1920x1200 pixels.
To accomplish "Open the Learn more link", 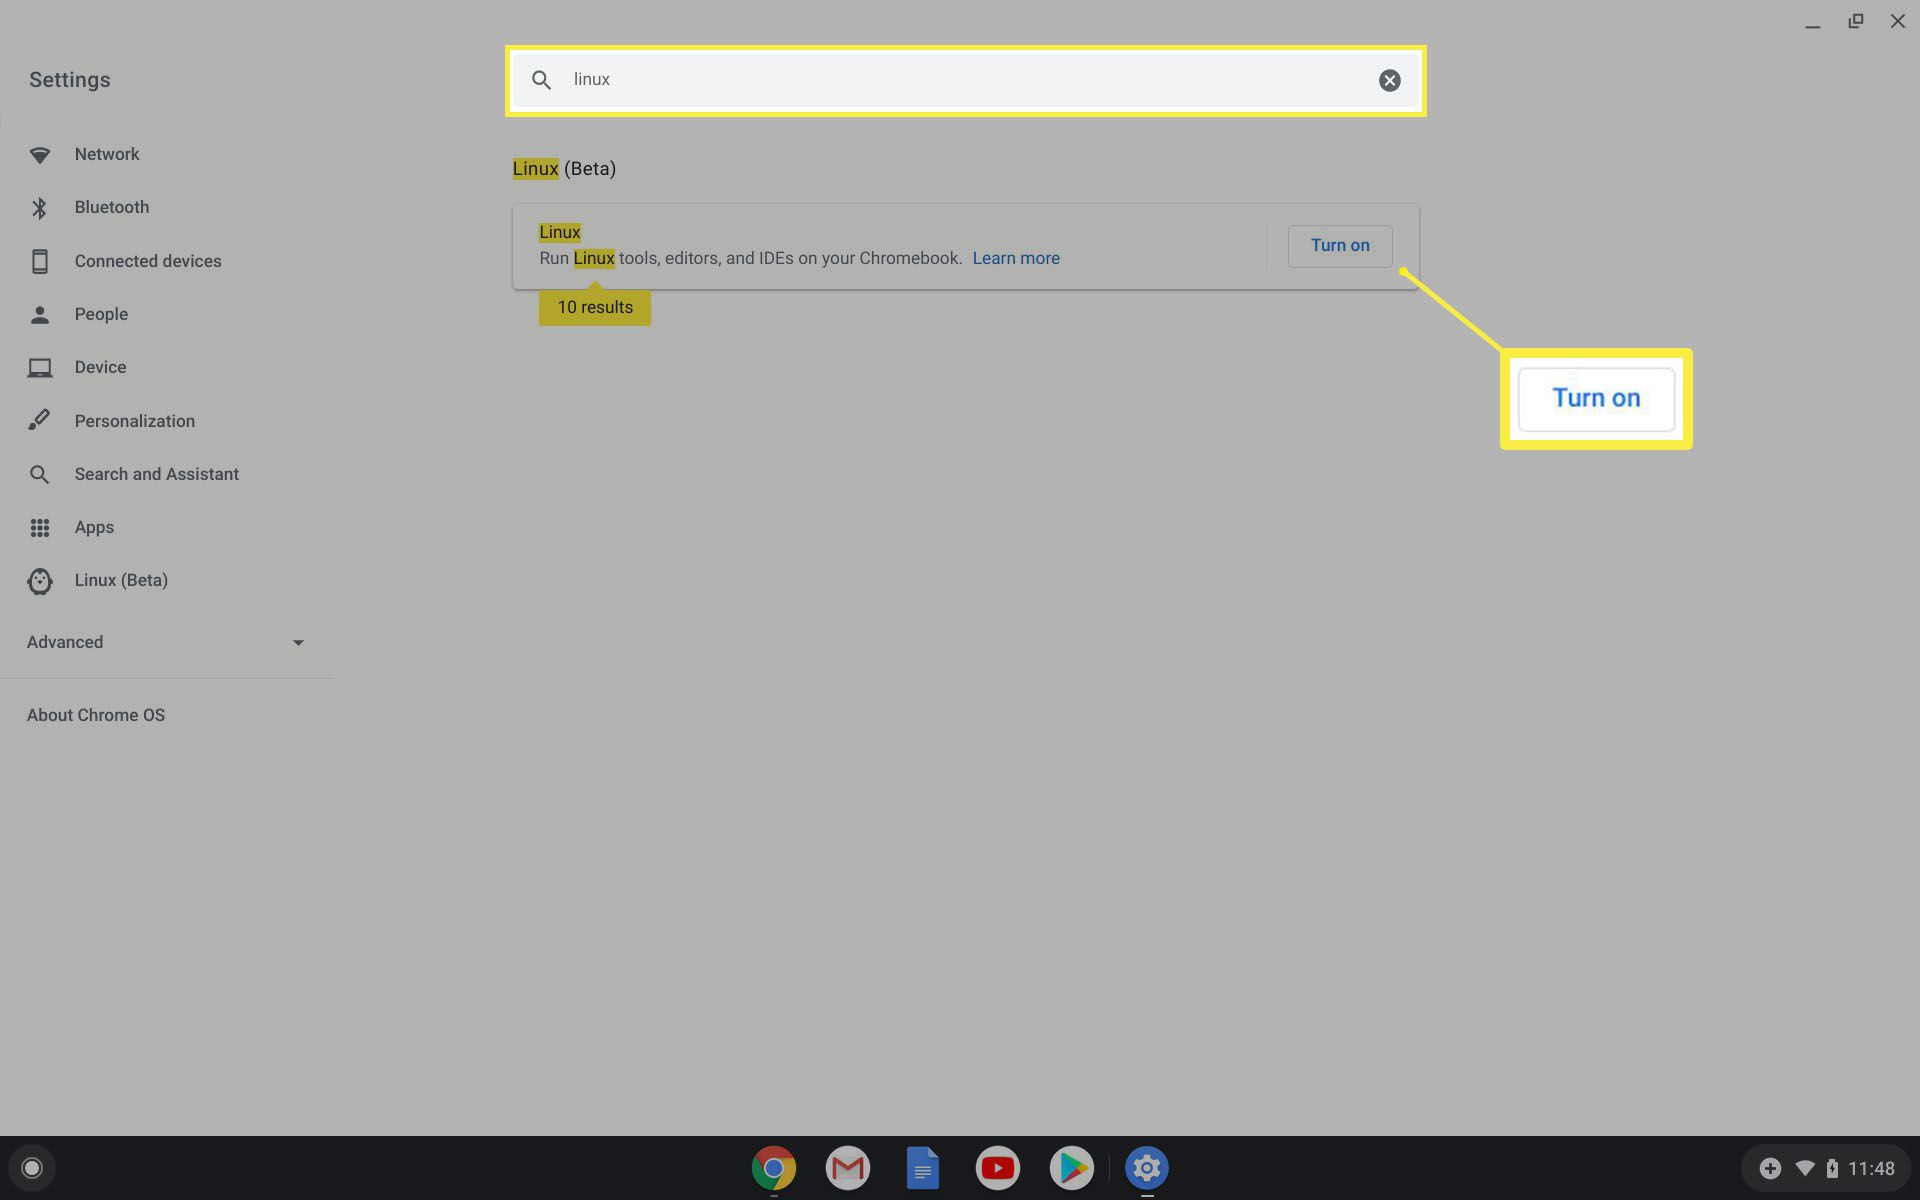I will tap(1016, 258).
